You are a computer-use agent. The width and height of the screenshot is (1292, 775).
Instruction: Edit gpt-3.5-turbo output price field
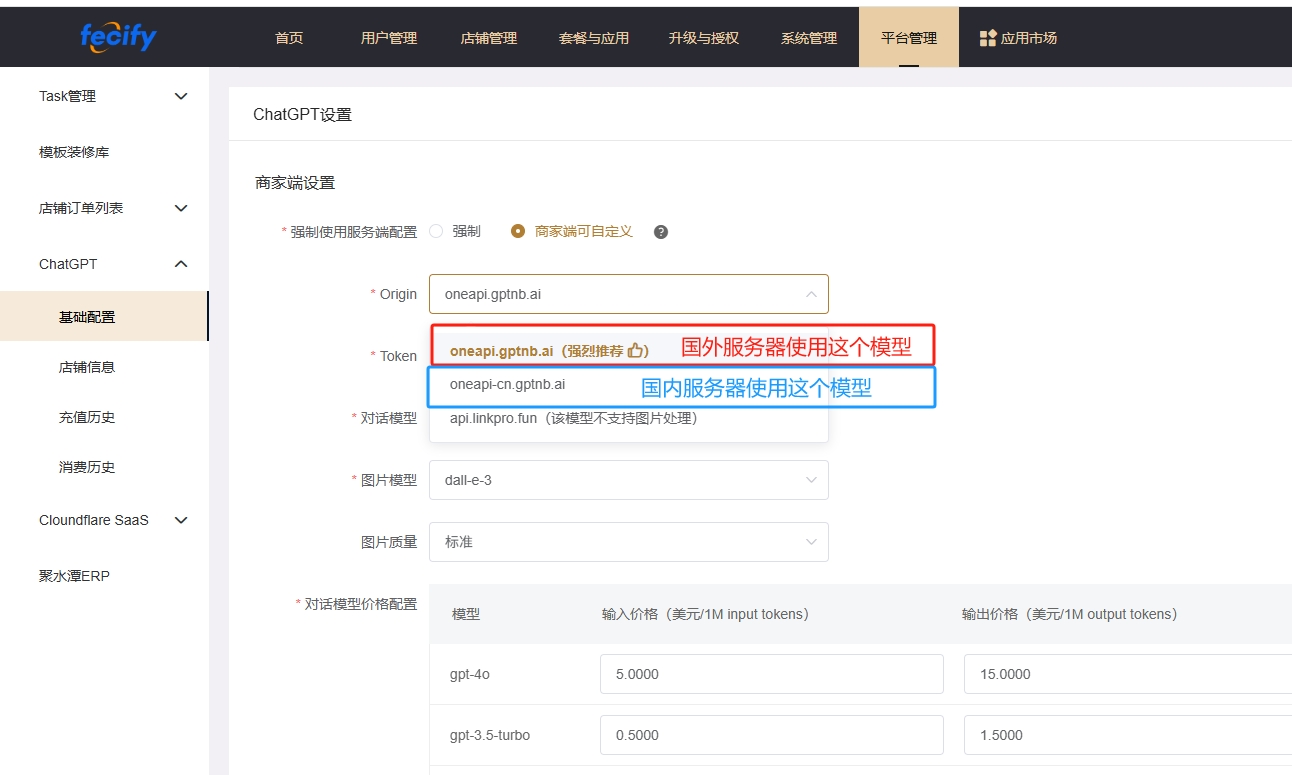[1128, 735]
